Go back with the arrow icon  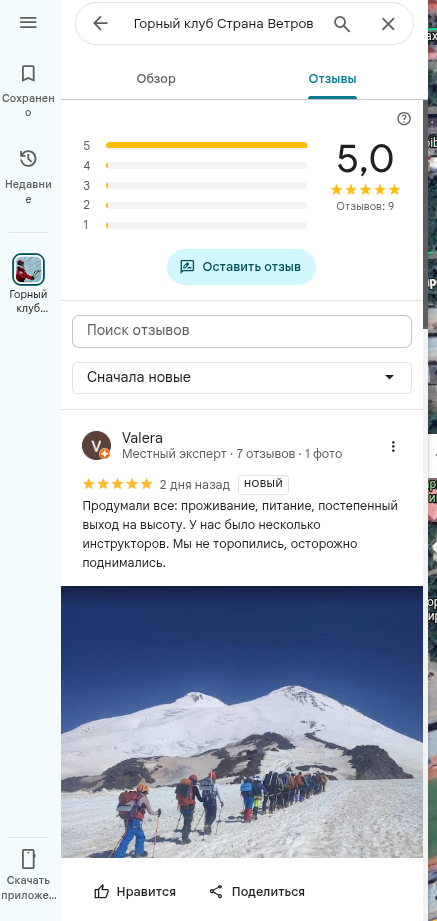(100, 23)
